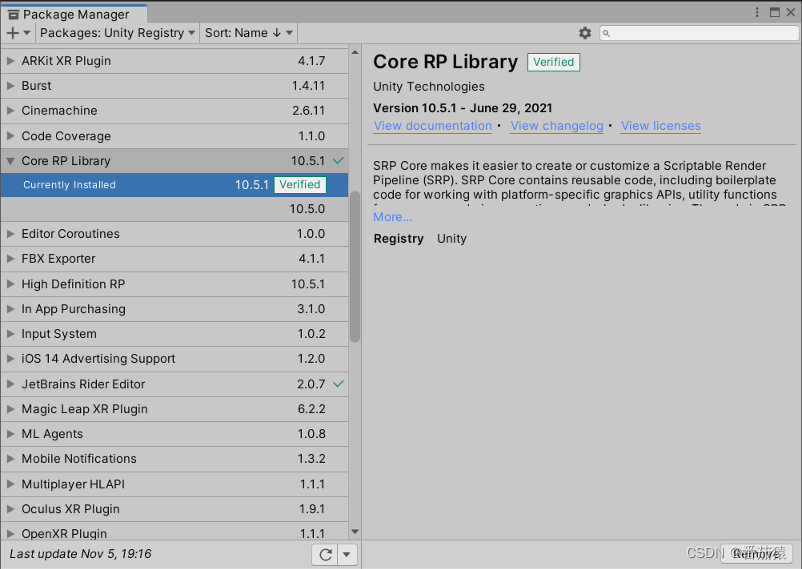This screenshot has height=569, width=802.
Task: Expand the ML Agents package
Action: click(11, 434)
